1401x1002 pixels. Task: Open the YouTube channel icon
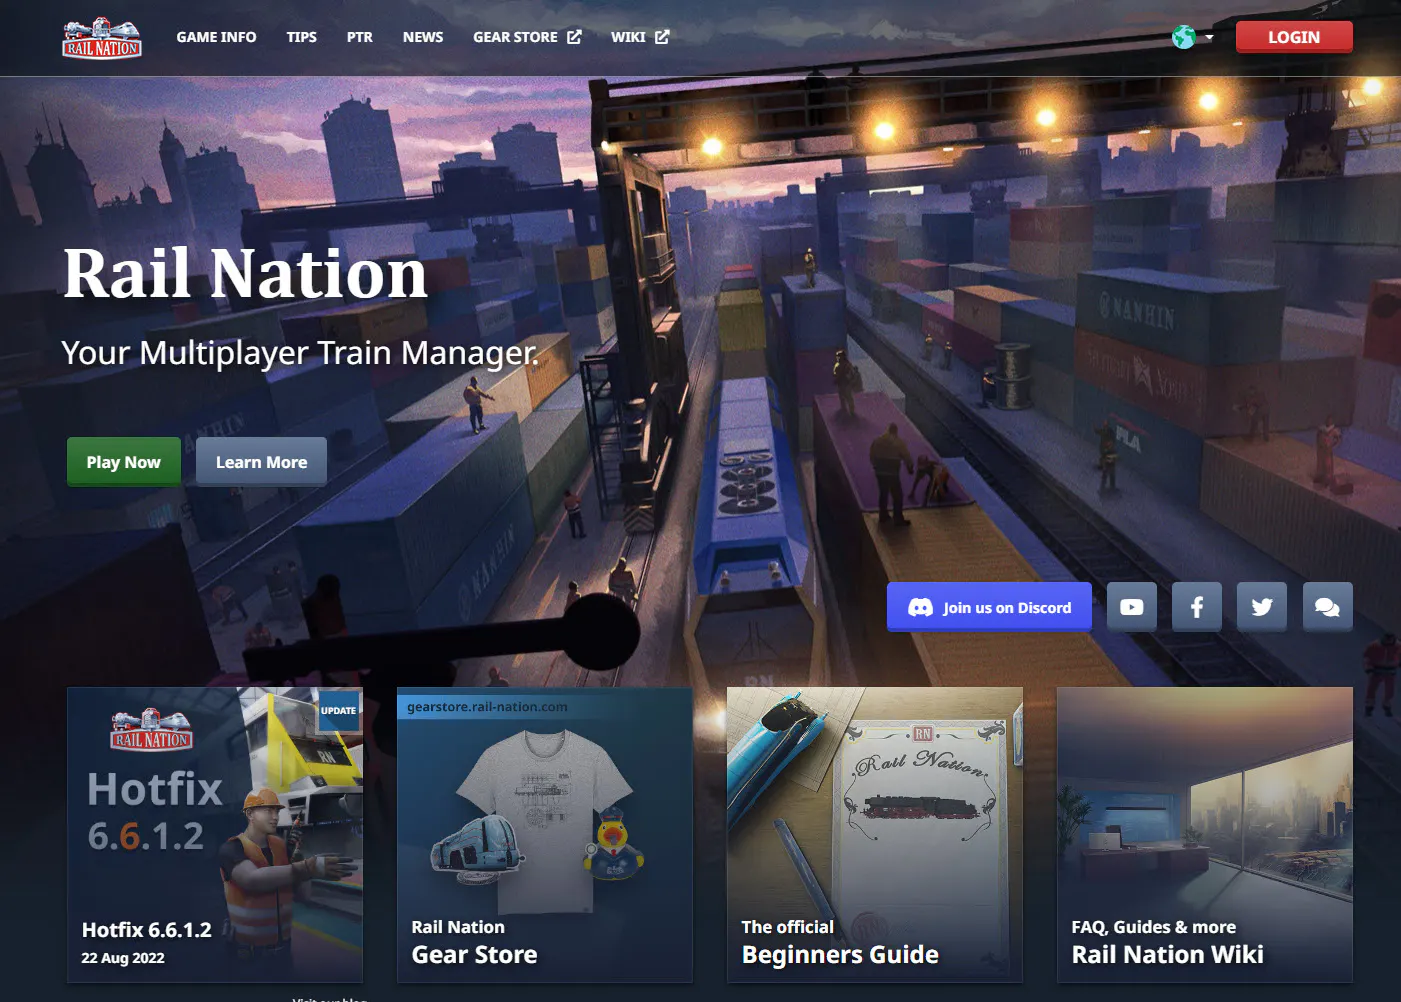pos(1132,607)
